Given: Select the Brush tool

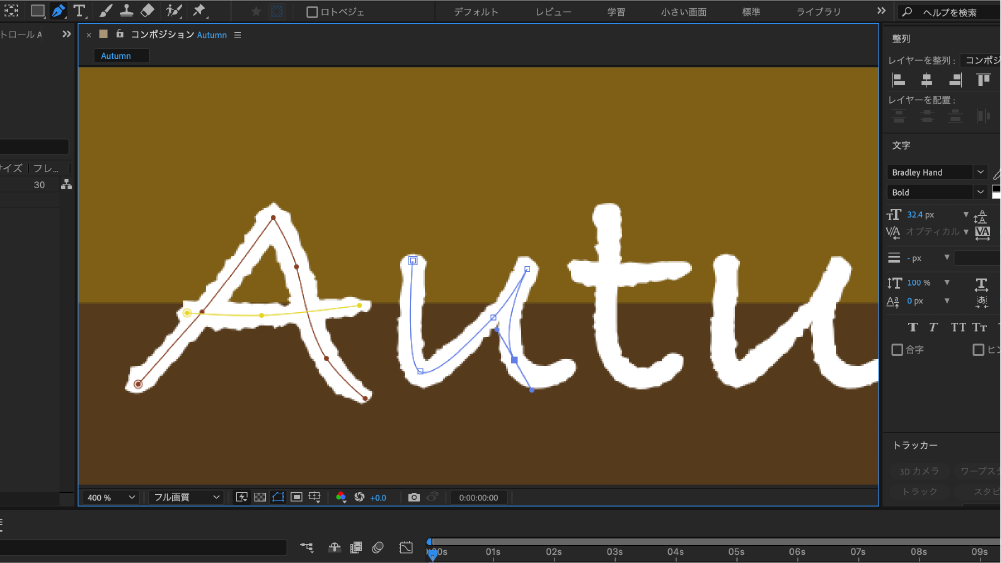Looking at the screenshot, I should (x=106, y=11).
